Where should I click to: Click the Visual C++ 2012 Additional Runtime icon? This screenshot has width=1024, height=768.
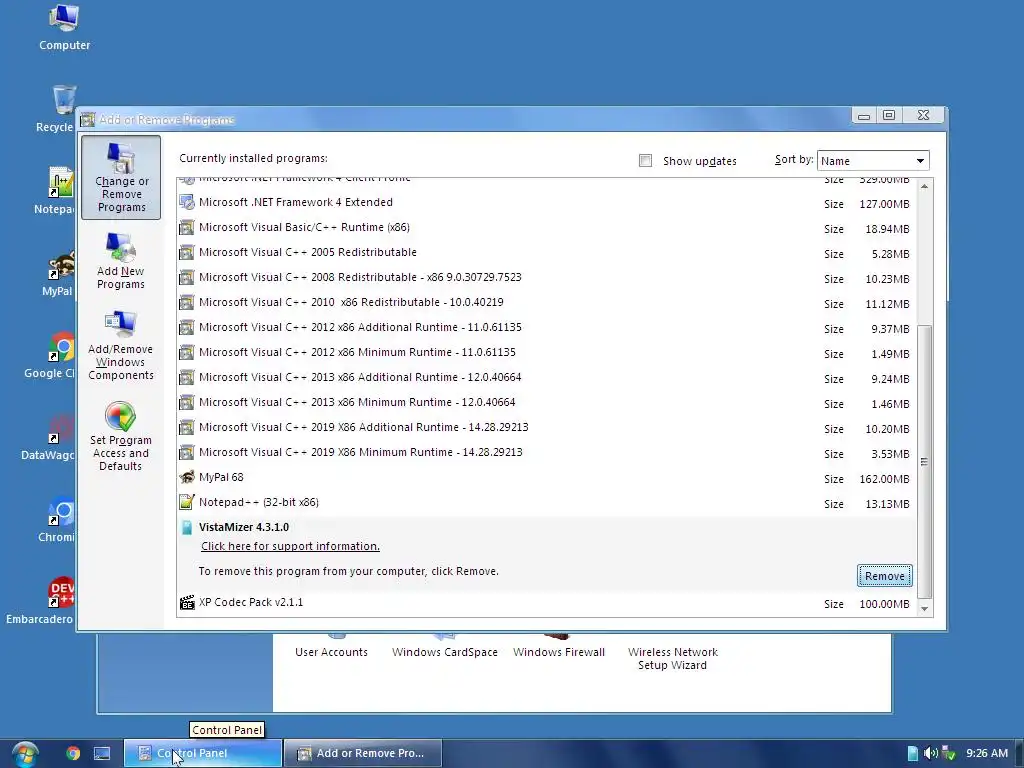click(x=187, y=327)
